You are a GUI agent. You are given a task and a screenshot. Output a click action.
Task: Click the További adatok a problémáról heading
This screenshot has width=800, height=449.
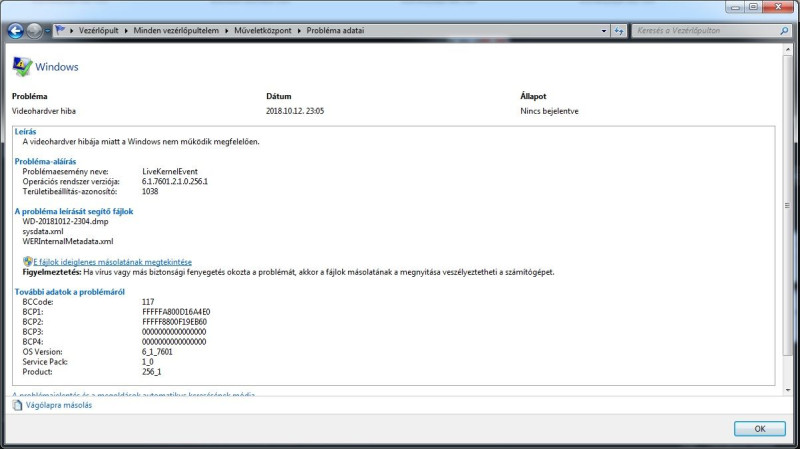[70, 292]
